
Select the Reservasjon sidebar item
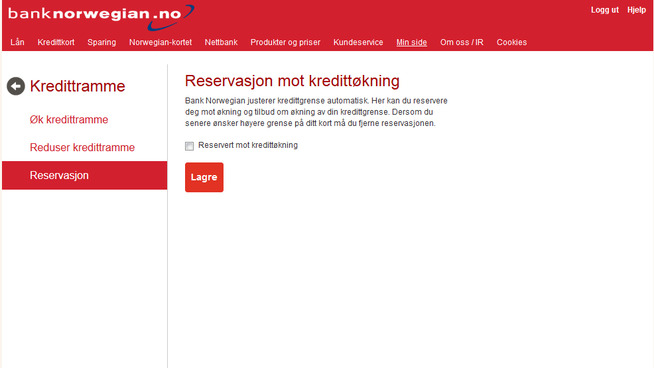tap(85, 175)
